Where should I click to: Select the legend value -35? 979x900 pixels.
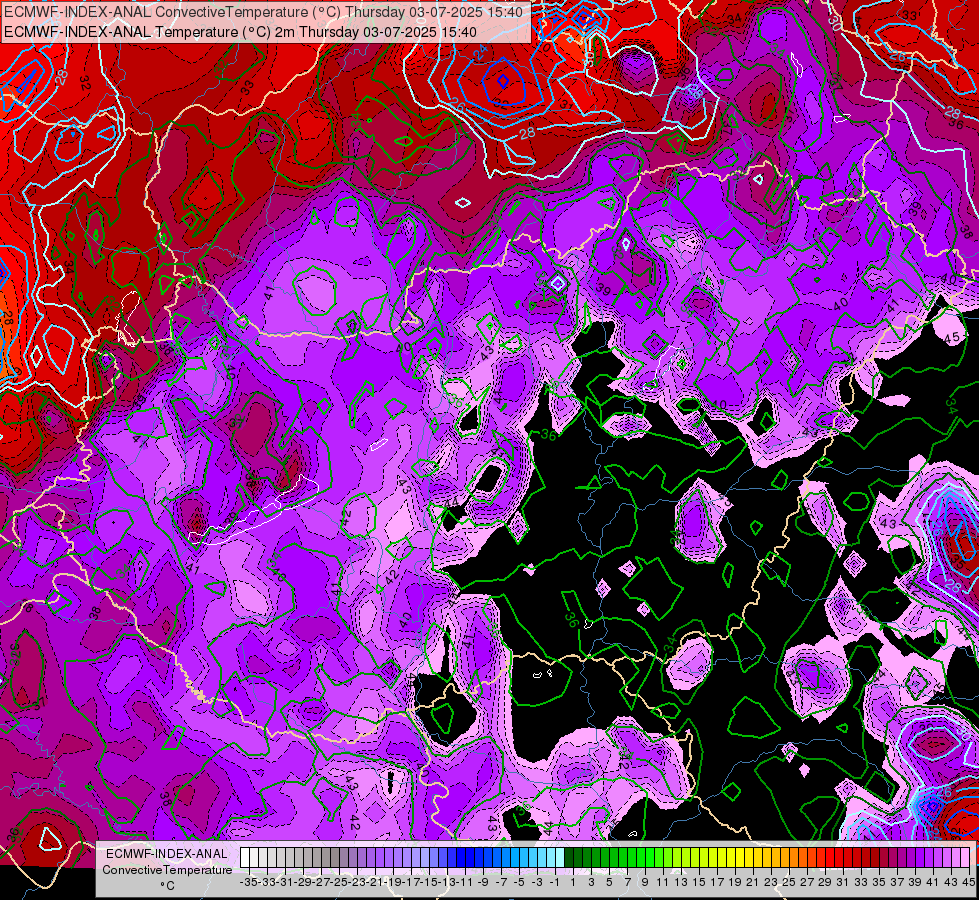[x=248, y=882]
